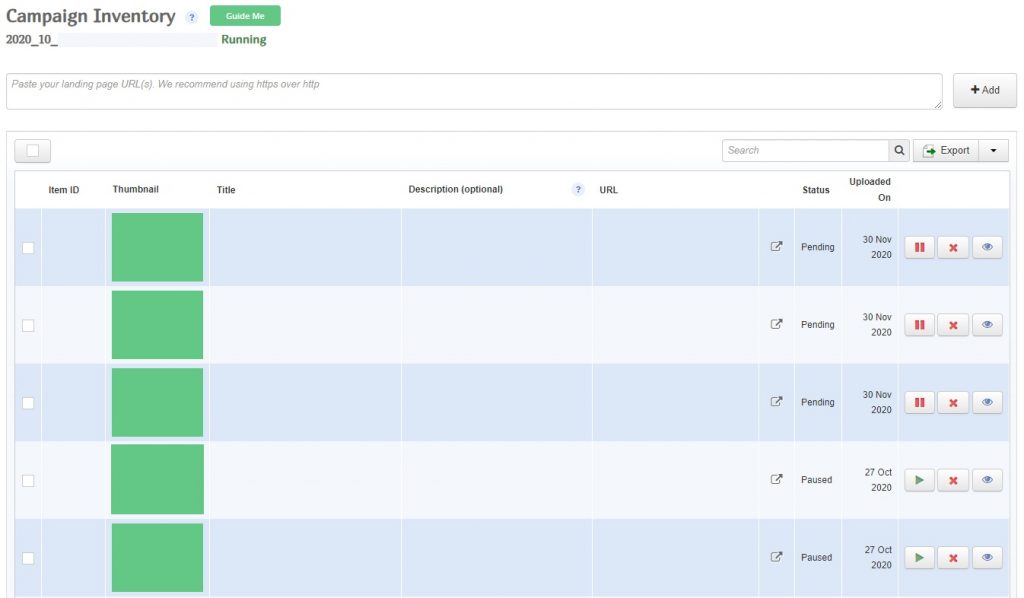Open the external link icon on the first row
Screen dimensions: 1024x598
776,247
